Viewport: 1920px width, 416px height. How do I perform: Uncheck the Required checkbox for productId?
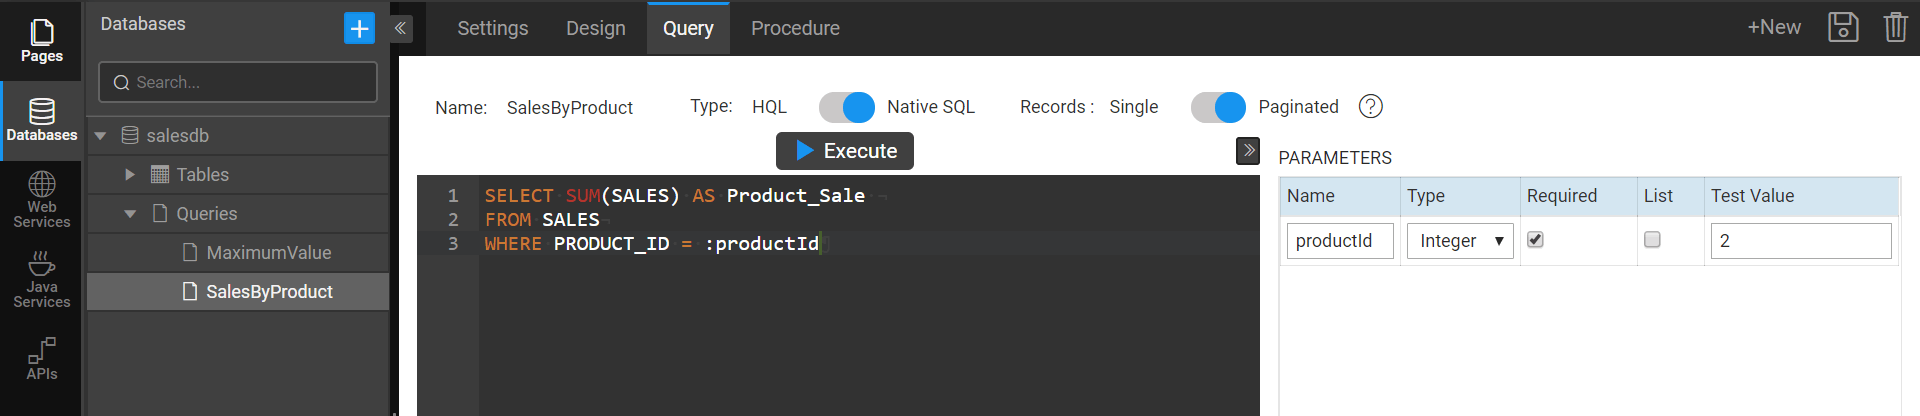1535,240
